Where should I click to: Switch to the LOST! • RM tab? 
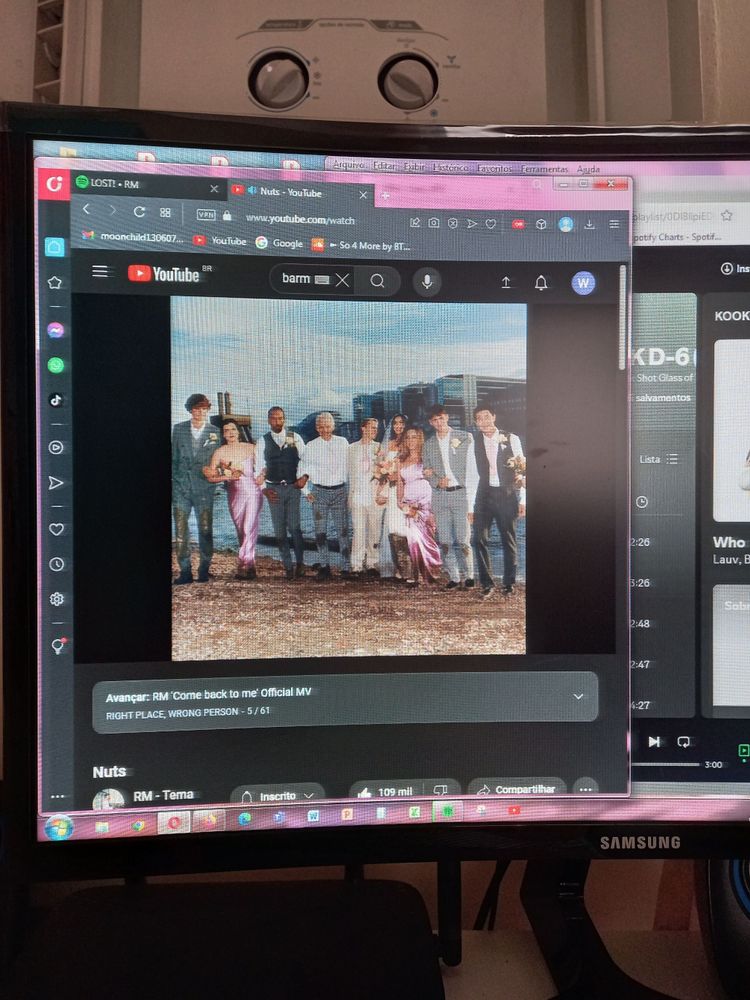pos(147,185)
